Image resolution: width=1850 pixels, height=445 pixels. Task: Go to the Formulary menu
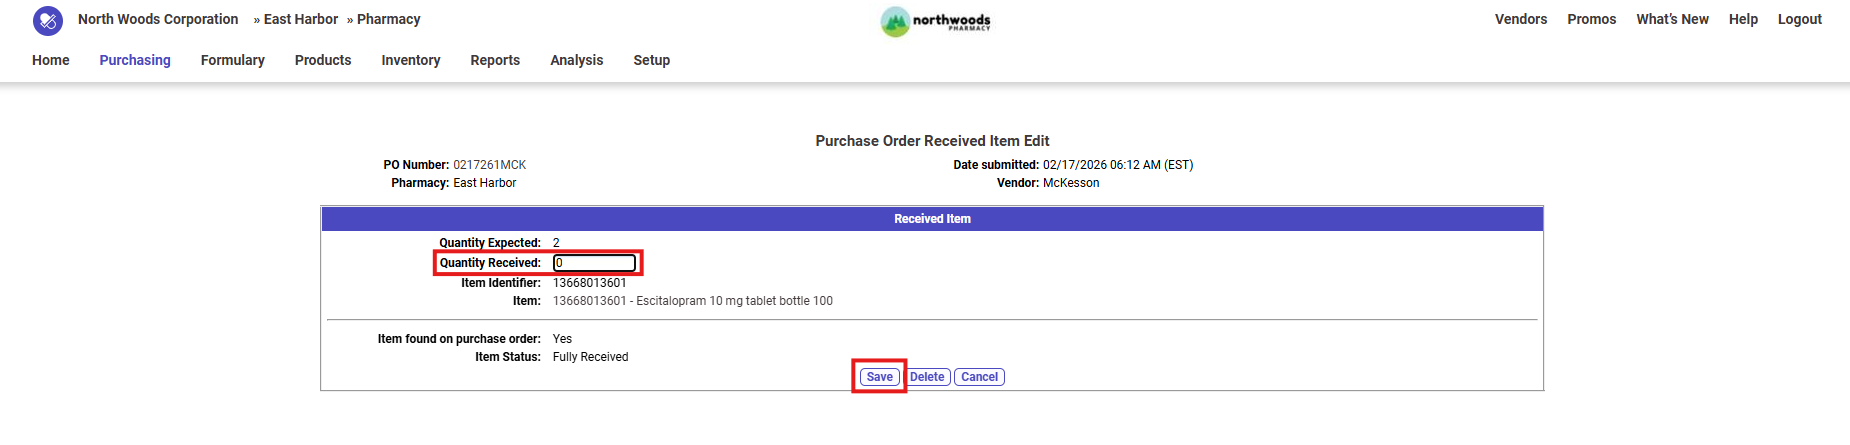point(233,60)
